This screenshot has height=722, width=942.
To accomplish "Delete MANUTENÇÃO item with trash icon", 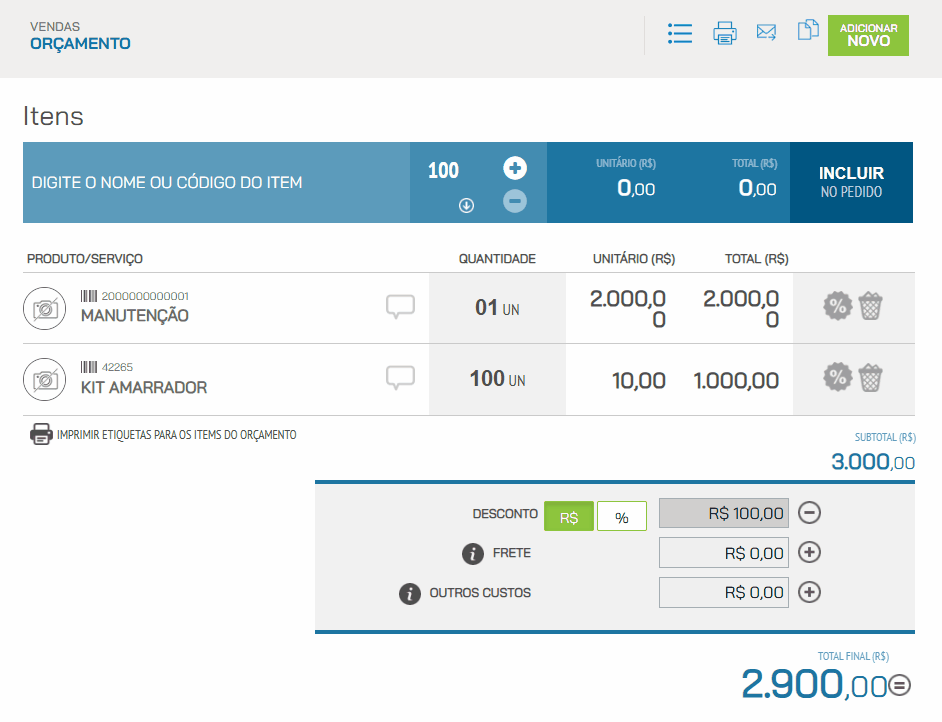I will click(x=871, y=306).
